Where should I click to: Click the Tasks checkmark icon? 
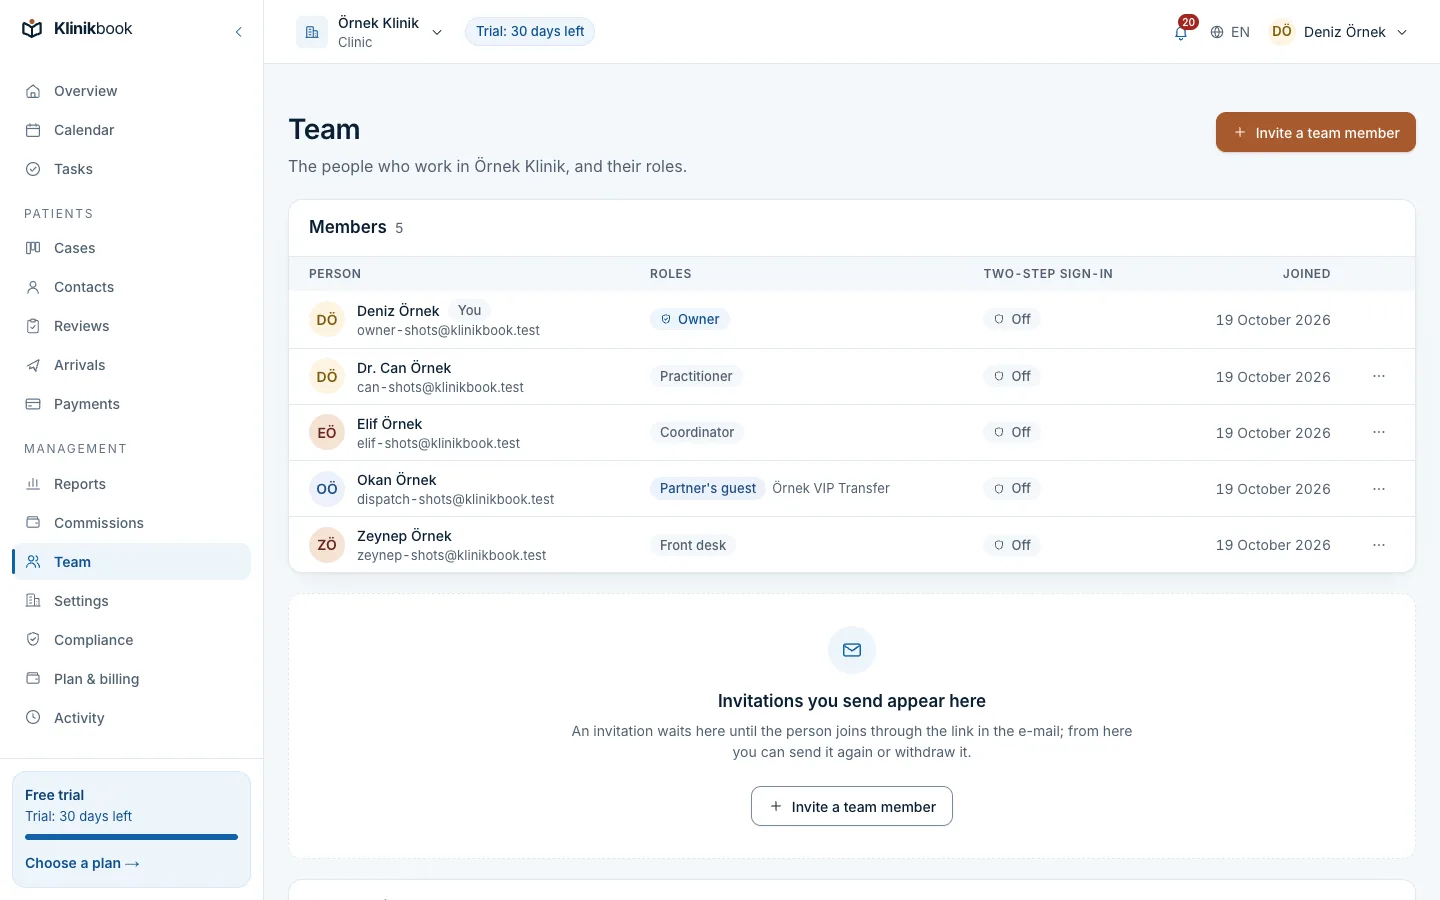33,169
